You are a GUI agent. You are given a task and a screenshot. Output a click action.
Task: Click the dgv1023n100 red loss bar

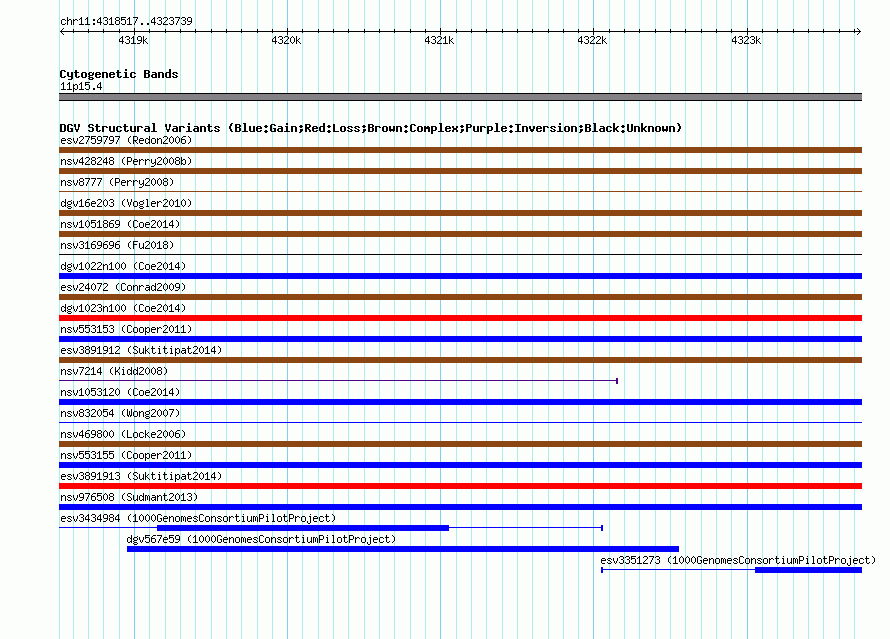point(460,318)
